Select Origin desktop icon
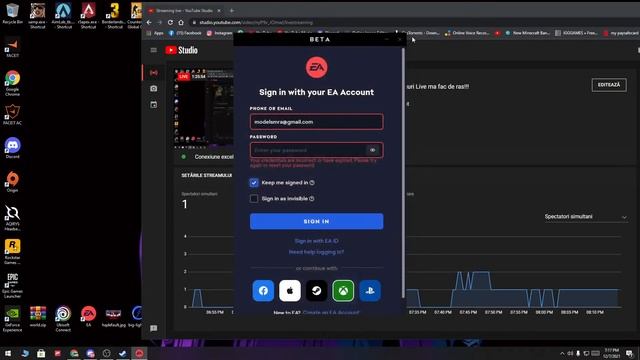 (x=12, y=182)
